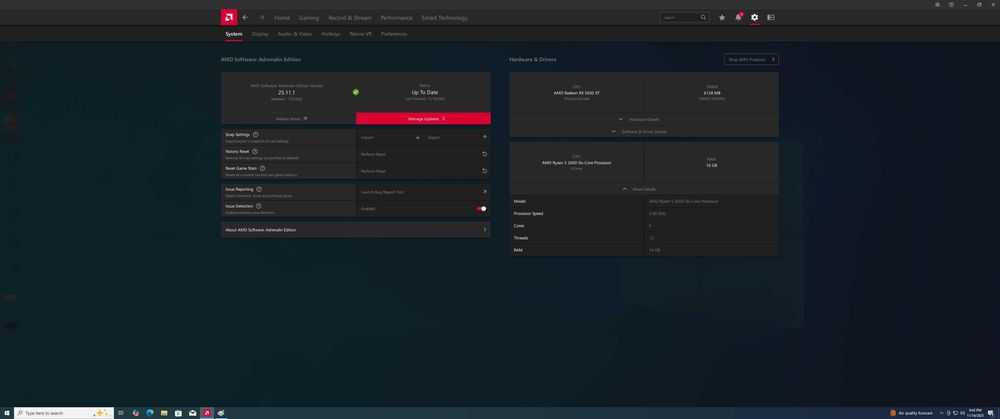This screenshot has width=1000, height=419.
Task: Open favorites star icon
Action: [x=722, y=18]
